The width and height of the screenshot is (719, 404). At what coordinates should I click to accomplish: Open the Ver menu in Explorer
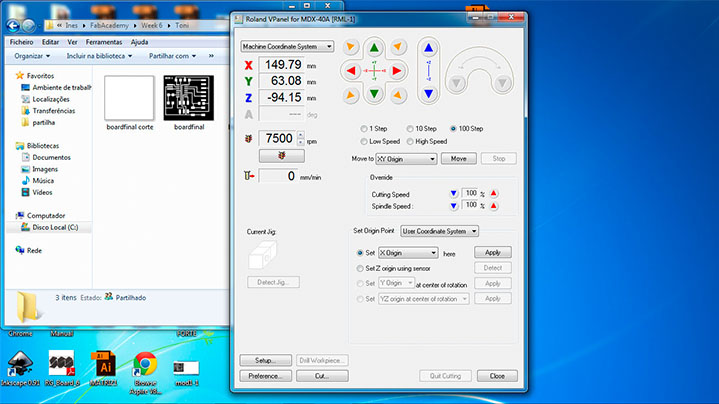tap(72, 42)
